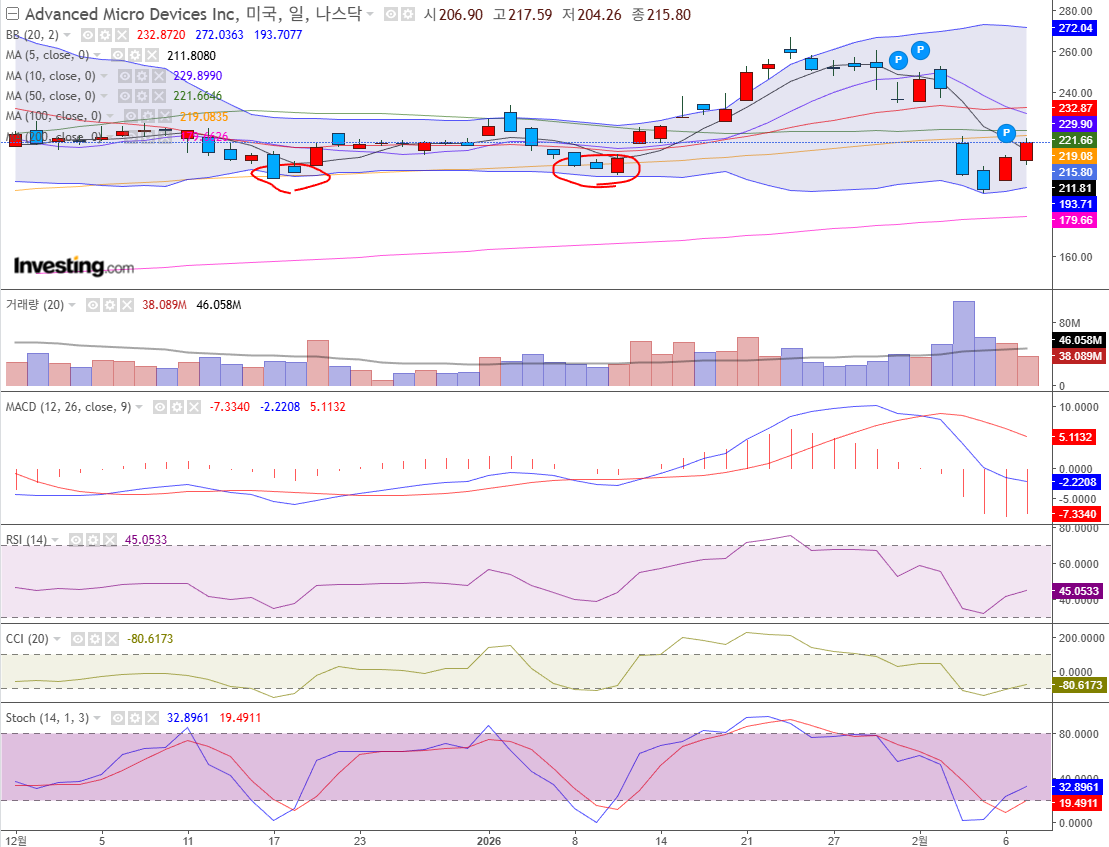The height and width of the screenshot is (847, 1109).
Task: Hide the MA (100, close, 0) line
Action: pyautogui.click(x=131, y=115)
